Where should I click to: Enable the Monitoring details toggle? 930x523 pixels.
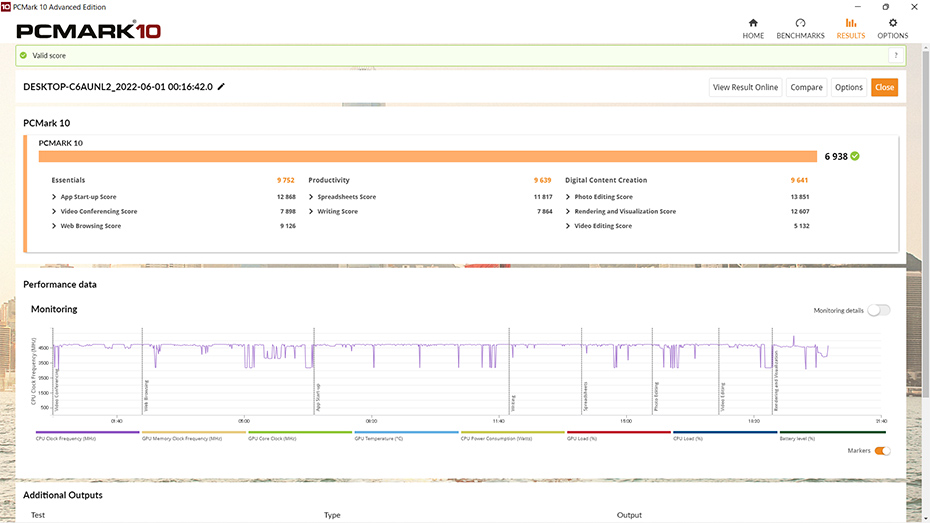878,310
